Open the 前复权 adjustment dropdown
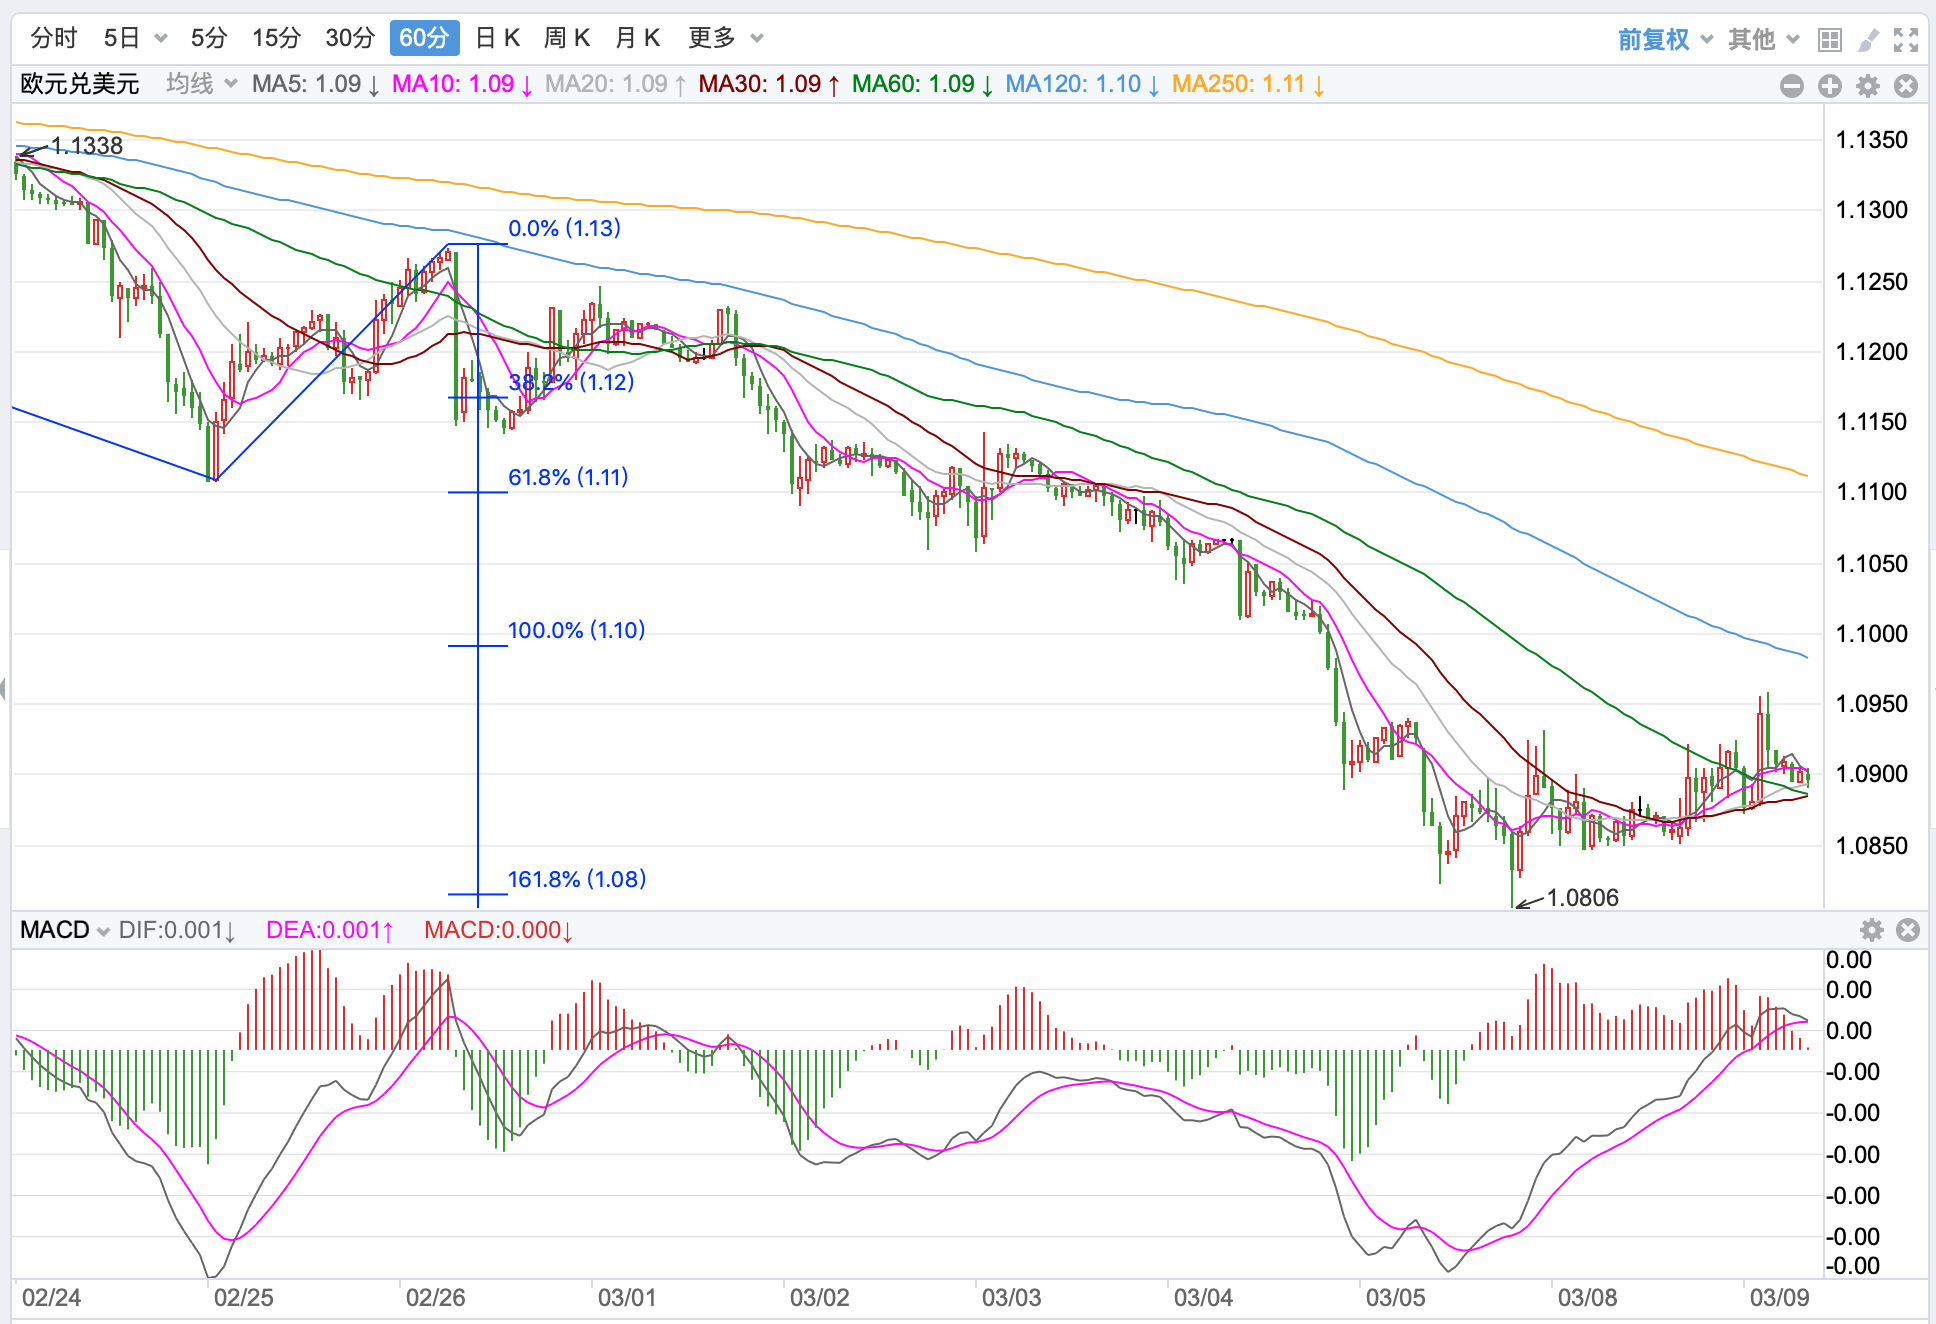The height and width of the screenshot is (1324, 1936). 1665,39
